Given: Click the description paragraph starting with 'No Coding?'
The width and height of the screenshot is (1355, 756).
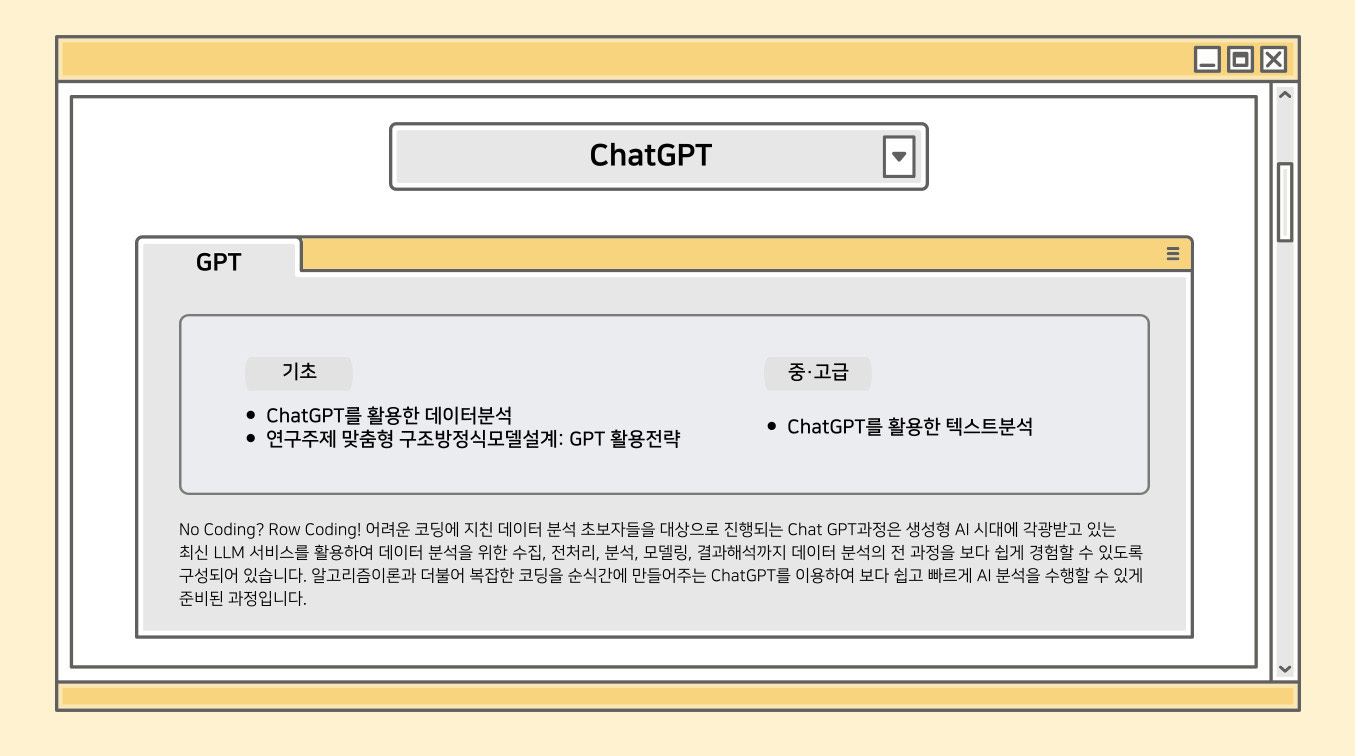Looking at the screenshot, I should coord(661,564).
